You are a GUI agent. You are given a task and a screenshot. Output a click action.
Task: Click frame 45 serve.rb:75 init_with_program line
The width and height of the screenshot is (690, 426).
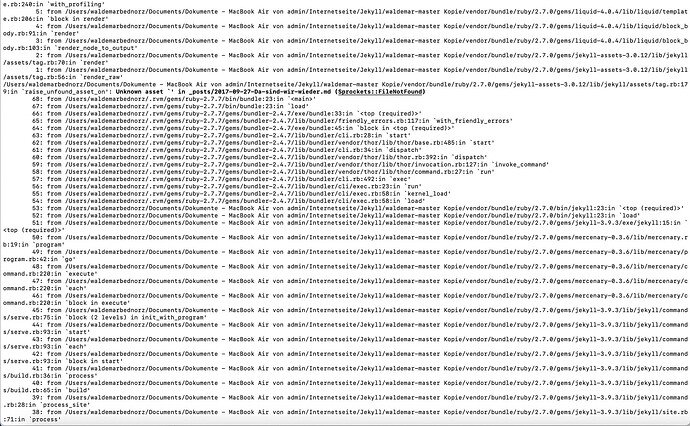click(x=345, y=313)
